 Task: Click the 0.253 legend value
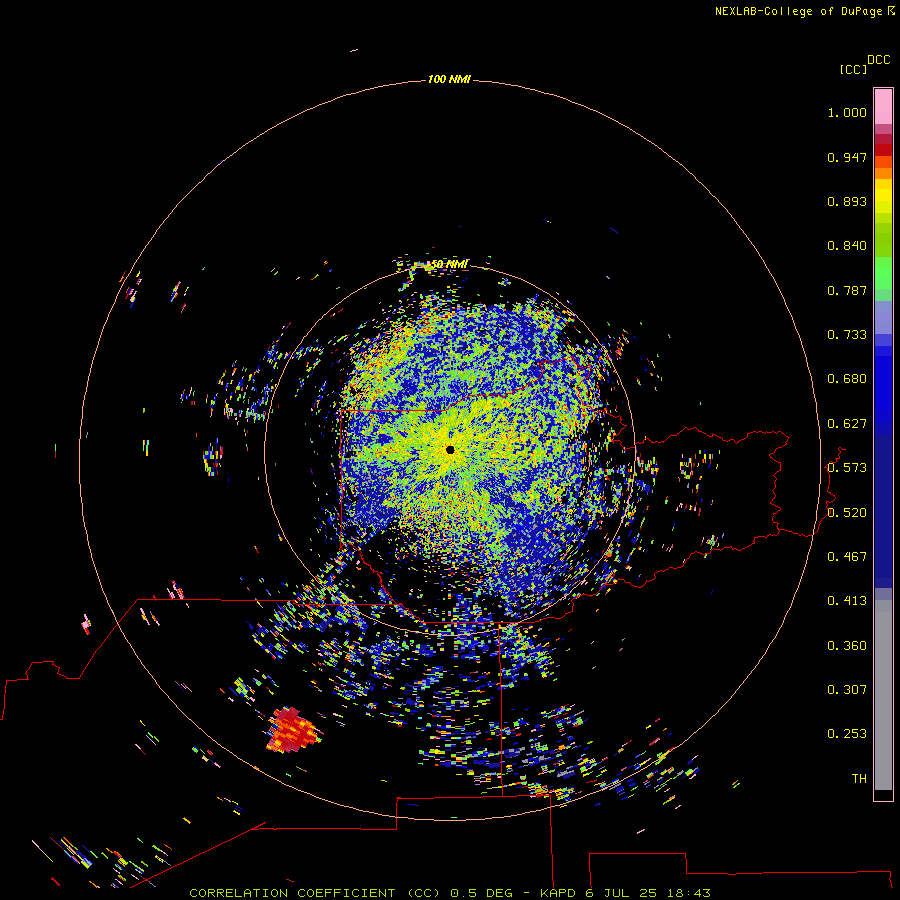847,734
